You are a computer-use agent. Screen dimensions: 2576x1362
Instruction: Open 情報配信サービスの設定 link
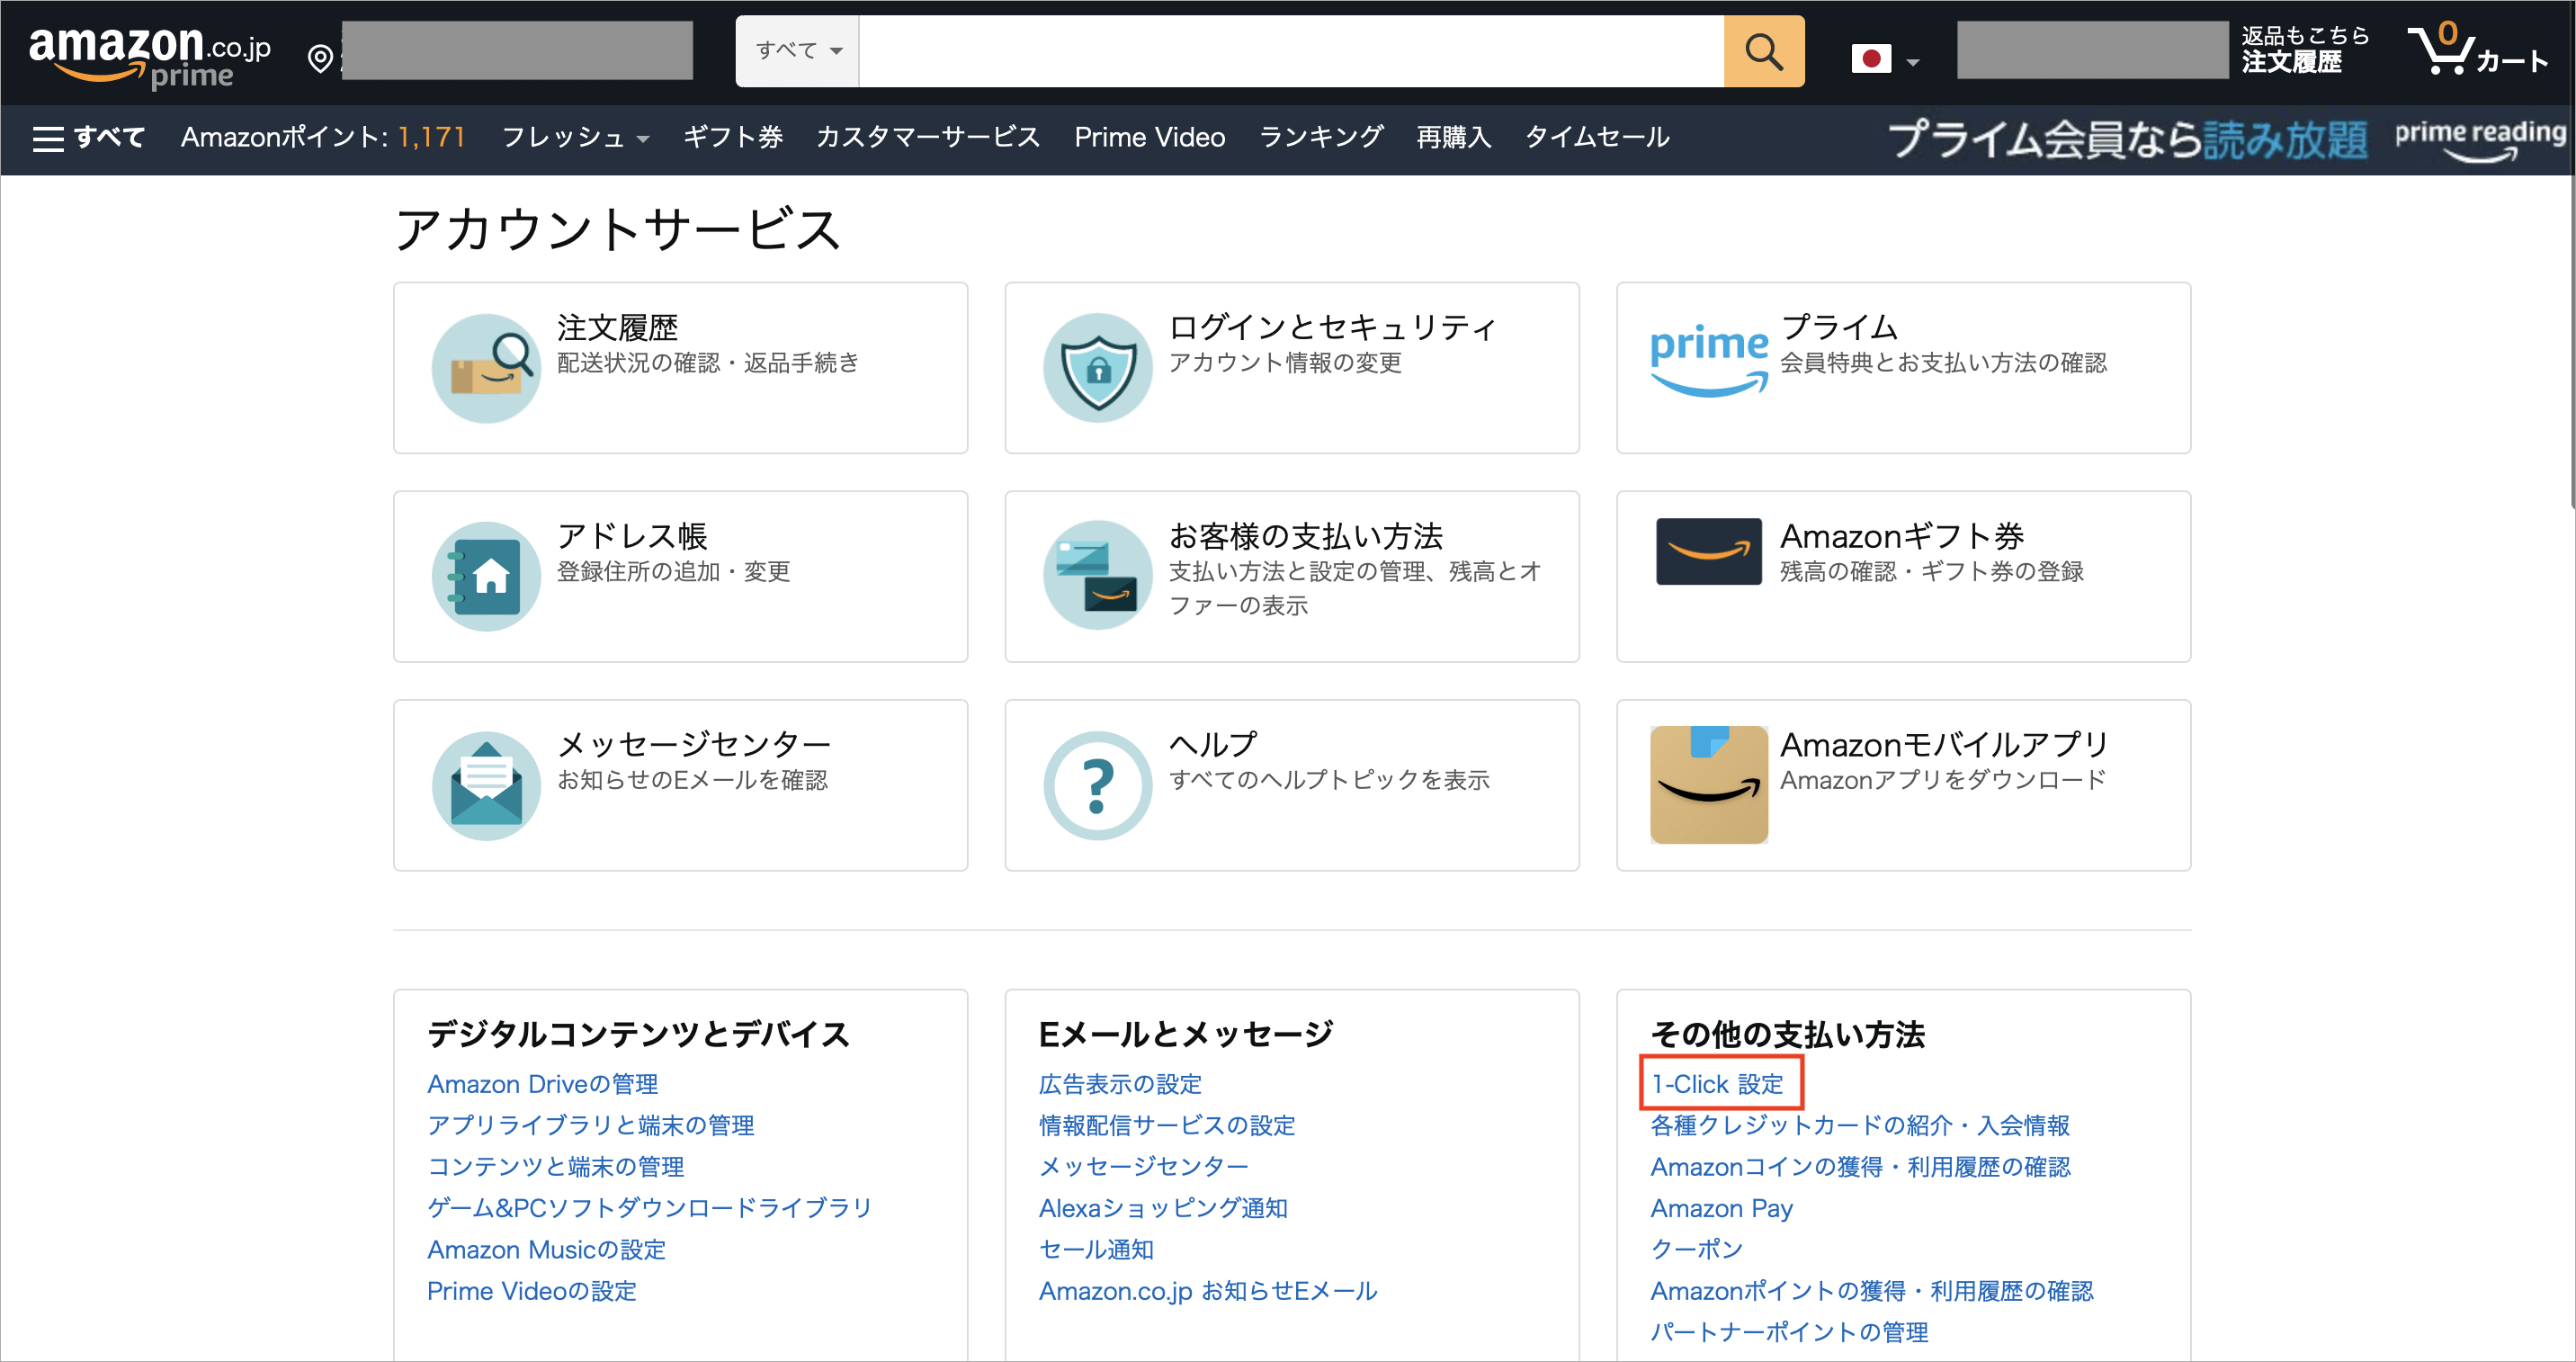click(x=1167, y=1126)
